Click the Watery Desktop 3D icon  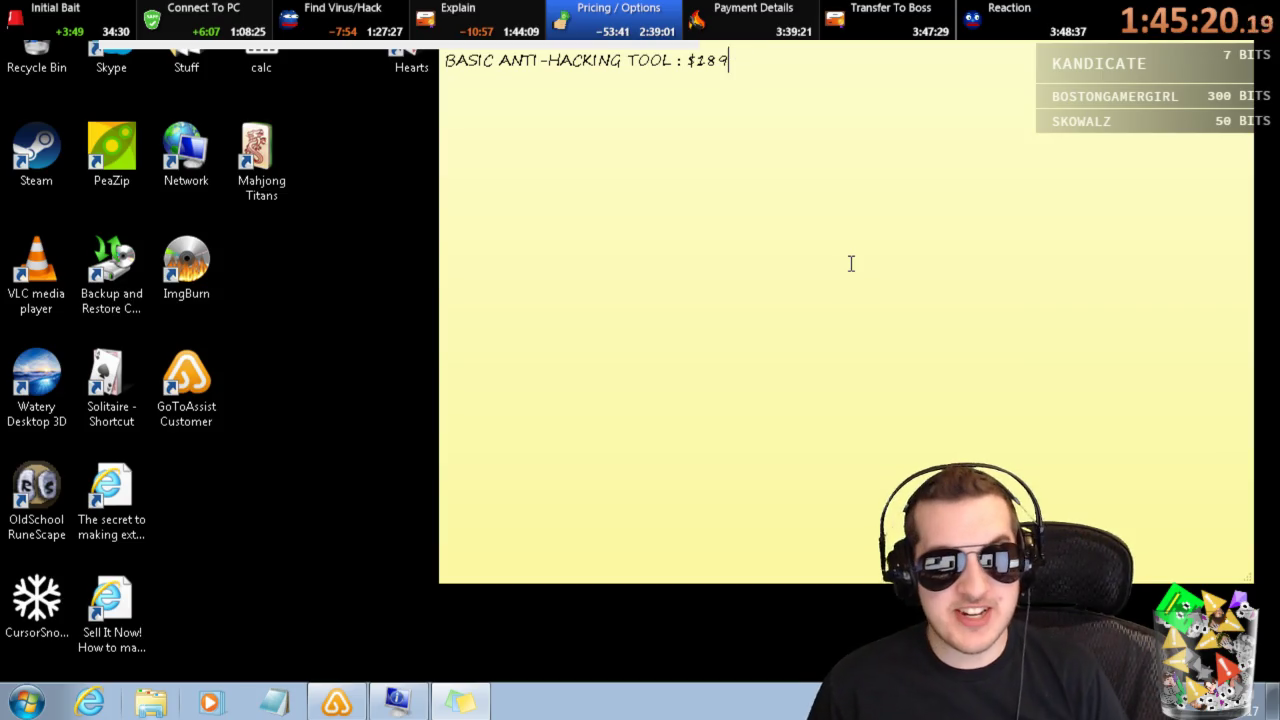pos(36,388)
